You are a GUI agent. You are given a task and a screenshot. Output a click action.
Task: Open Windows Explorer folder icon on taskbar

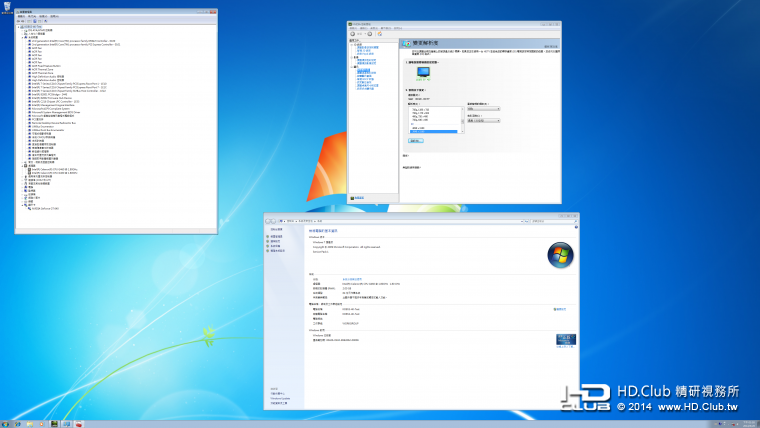[x=30, y=424]
